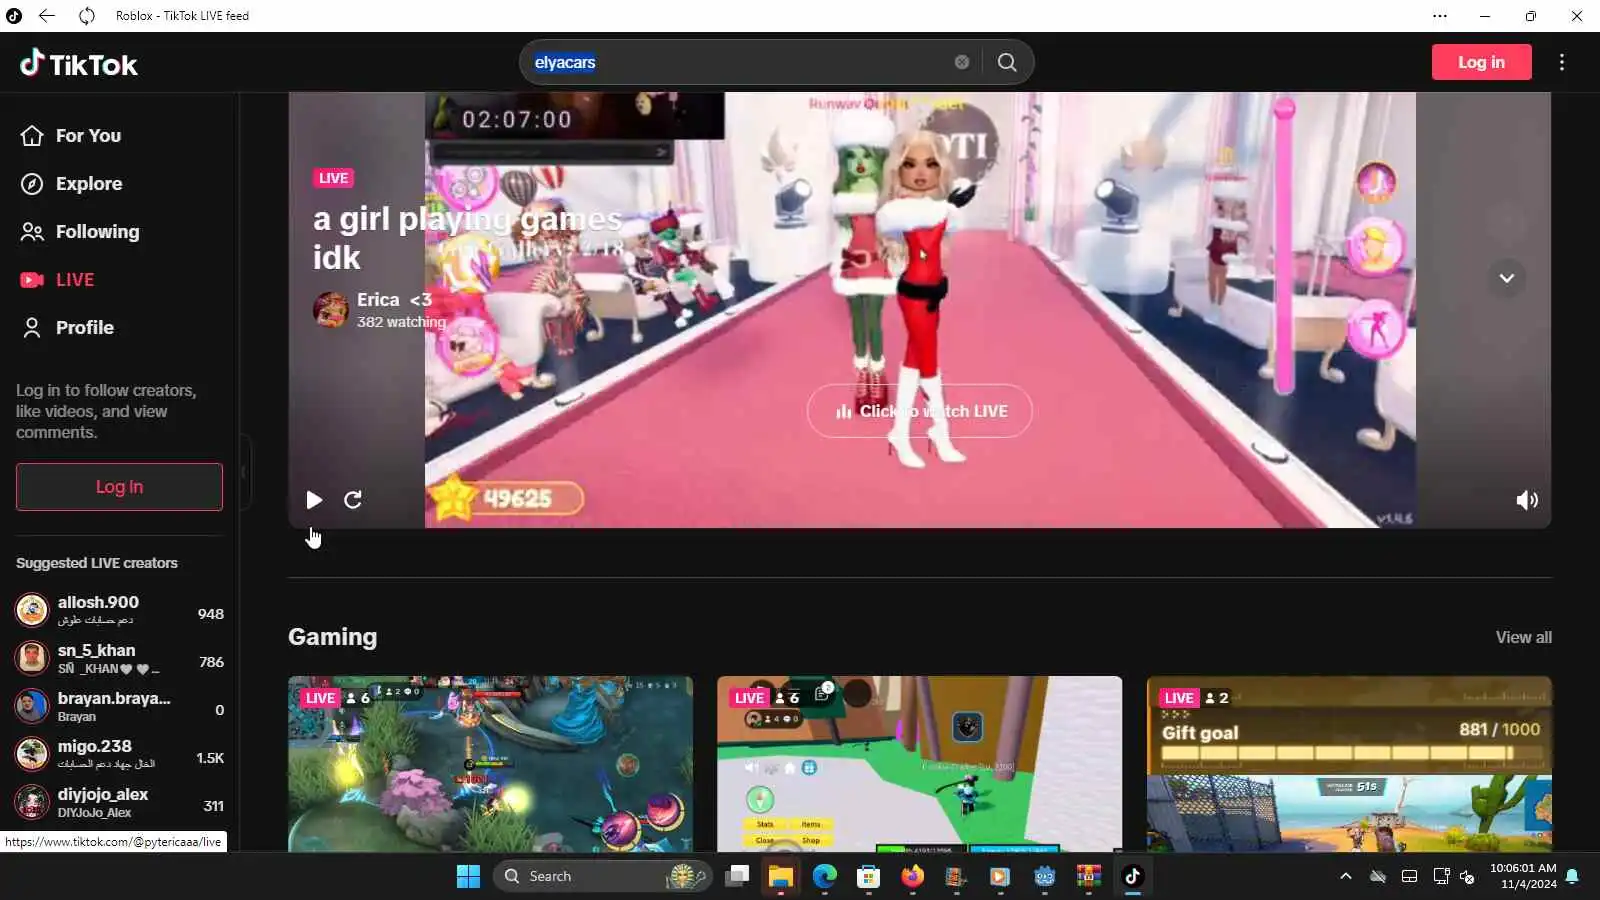Open File Explorer from the taskbar

(x=781, y=876)
